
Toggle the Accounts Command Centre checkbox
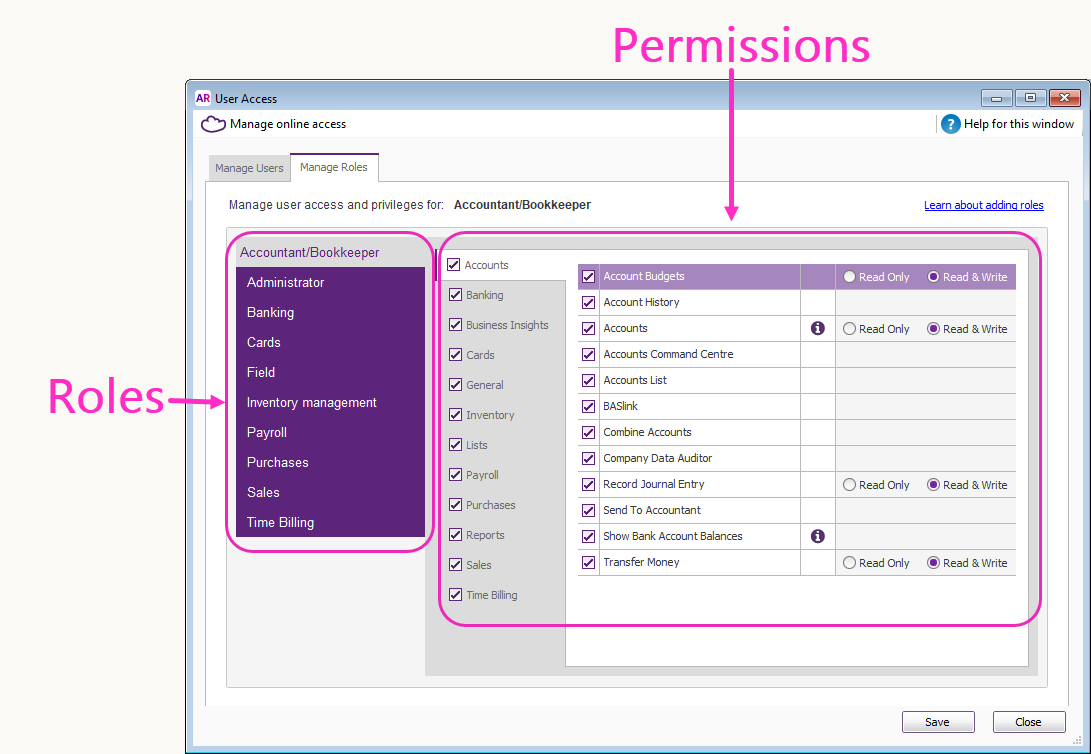589,355
